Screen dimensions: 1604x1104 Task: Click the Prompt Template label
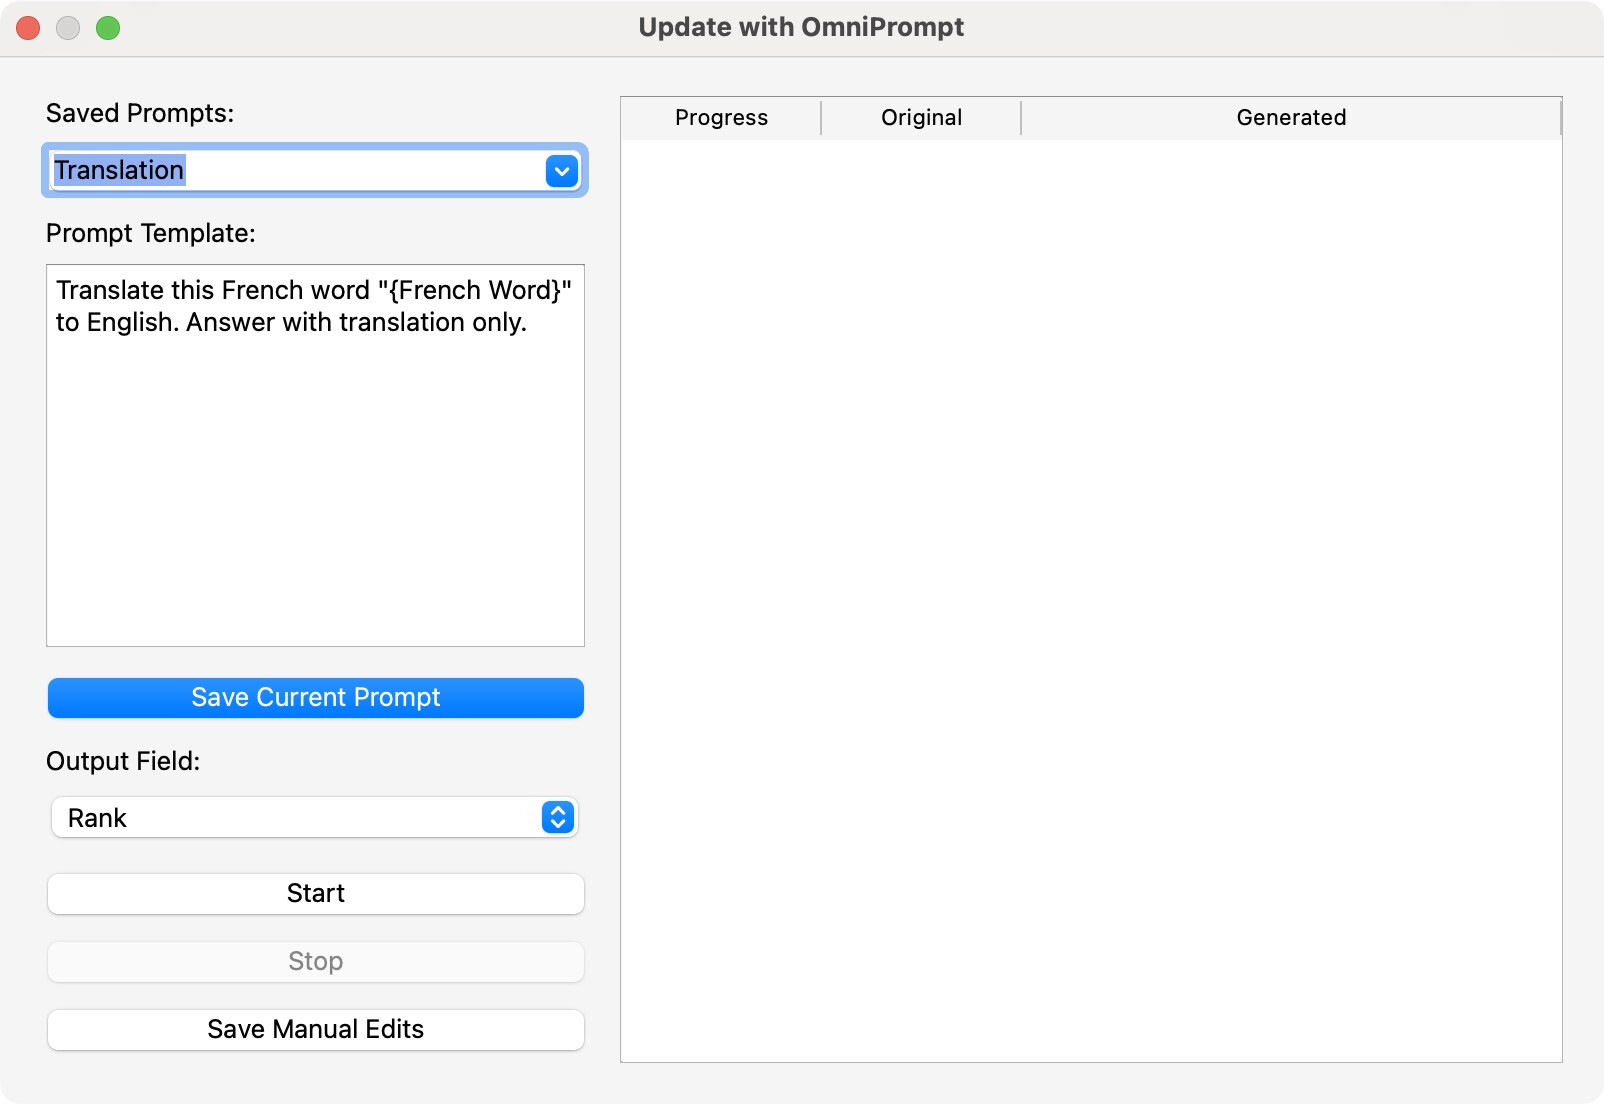click(x=151, y=233)
